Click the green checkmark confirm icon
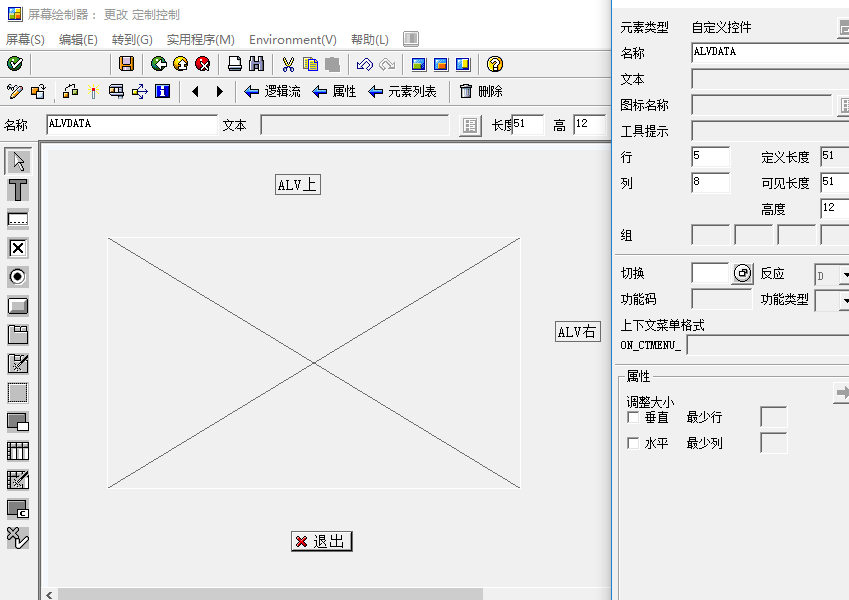 click(13, 63)
